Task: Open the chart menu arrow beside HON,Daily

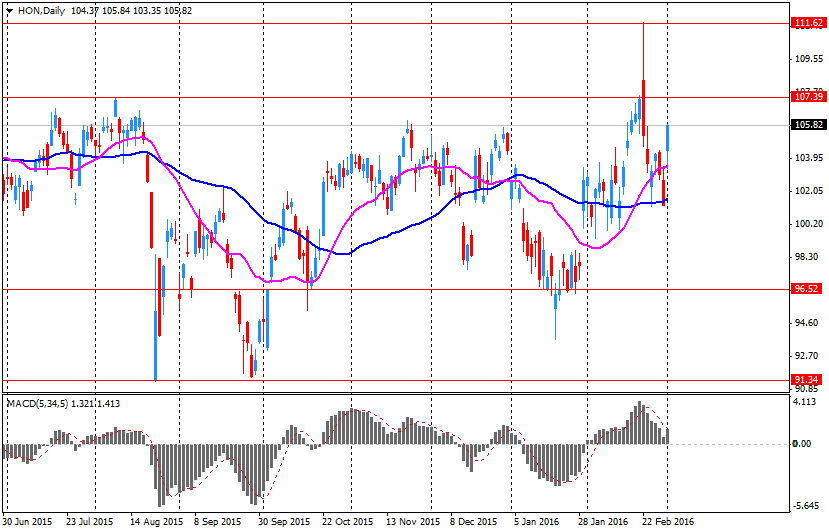Action: 10,11
